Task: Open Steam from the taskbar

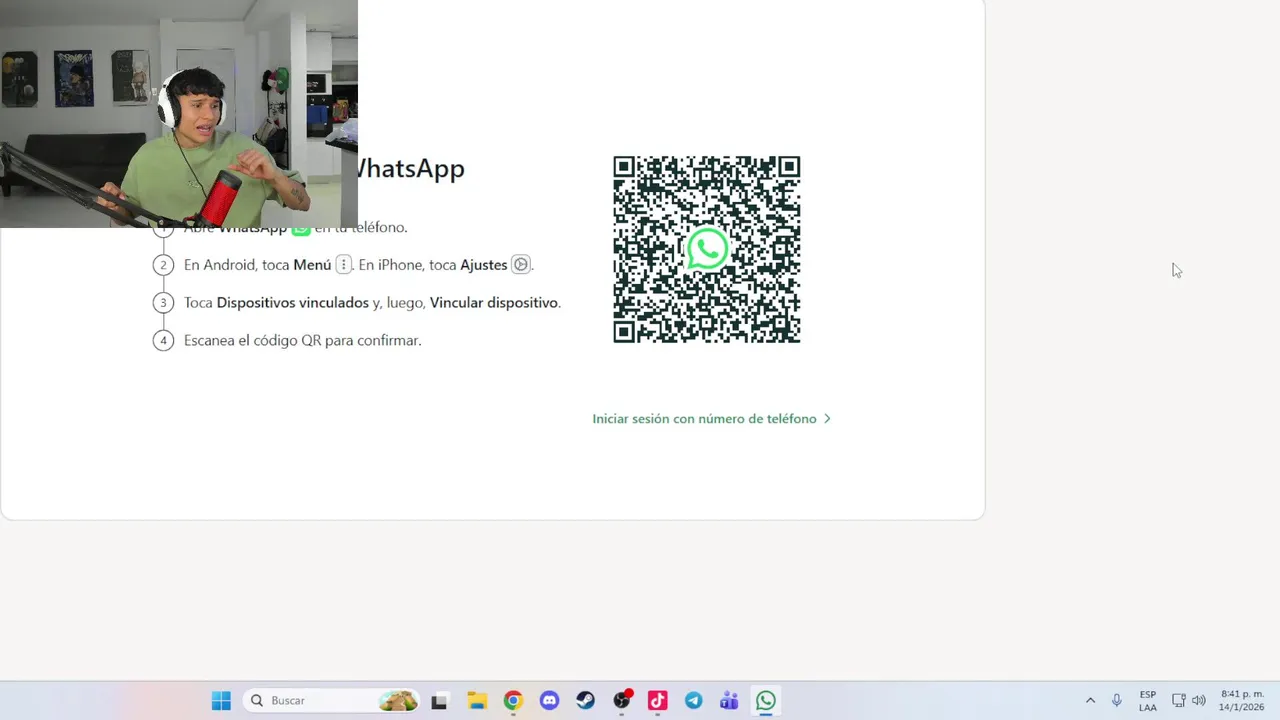Action: pyautogui.click(x=585, y=701)
